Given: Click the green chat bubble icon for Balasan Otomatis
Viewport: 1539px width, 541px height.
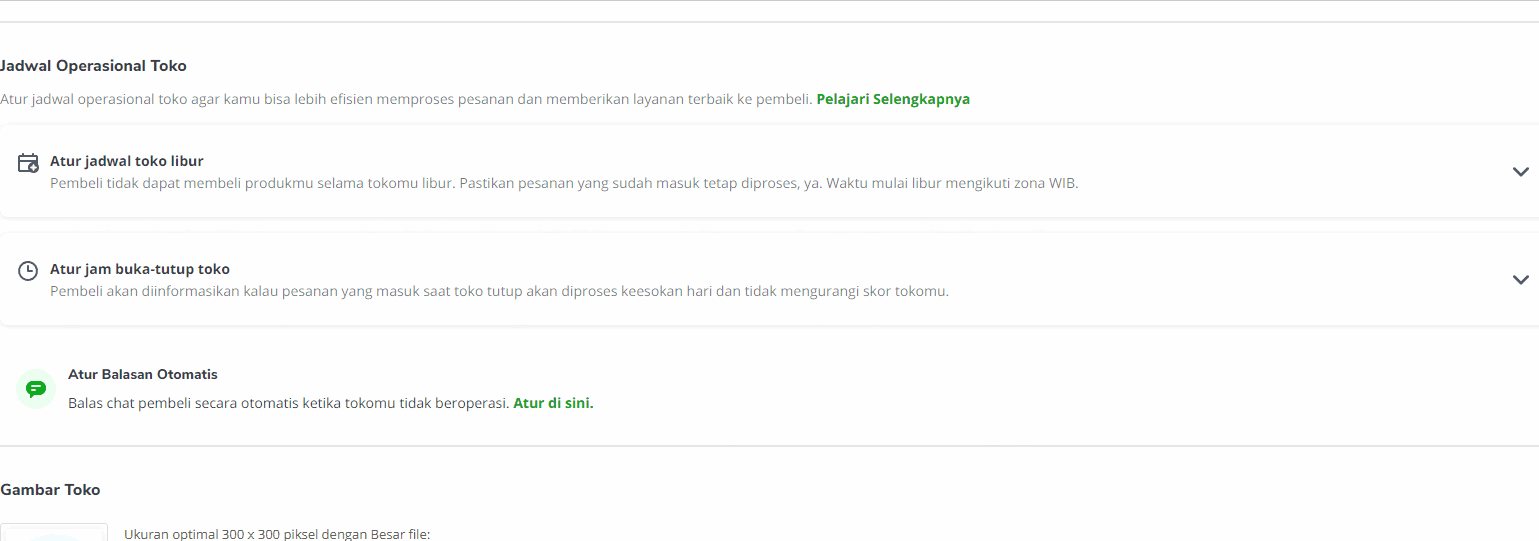Looking at the screenshot, I should (36, 389).
